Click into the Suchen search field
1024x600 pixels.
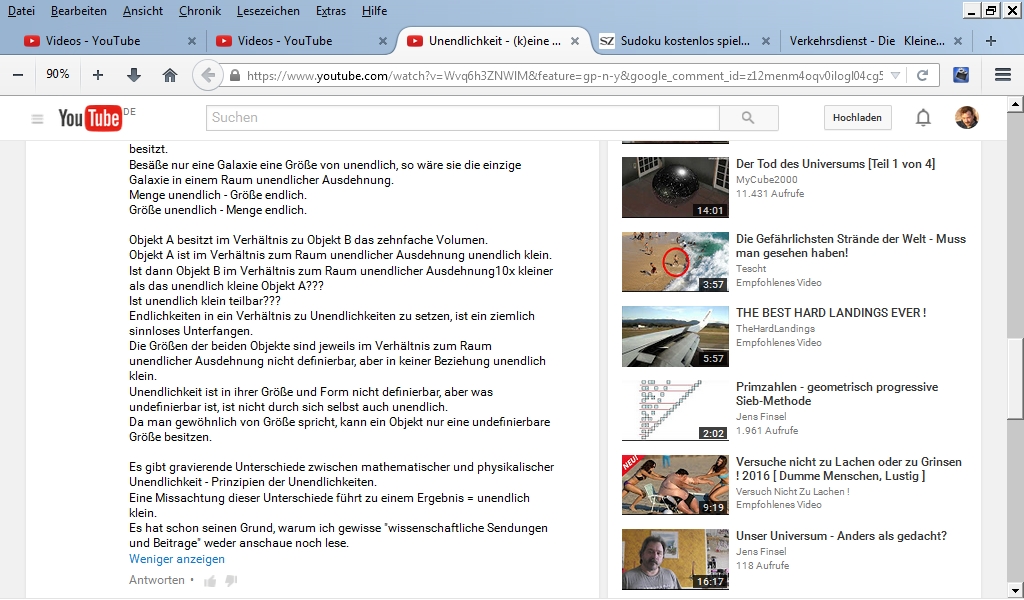(462, 118)
